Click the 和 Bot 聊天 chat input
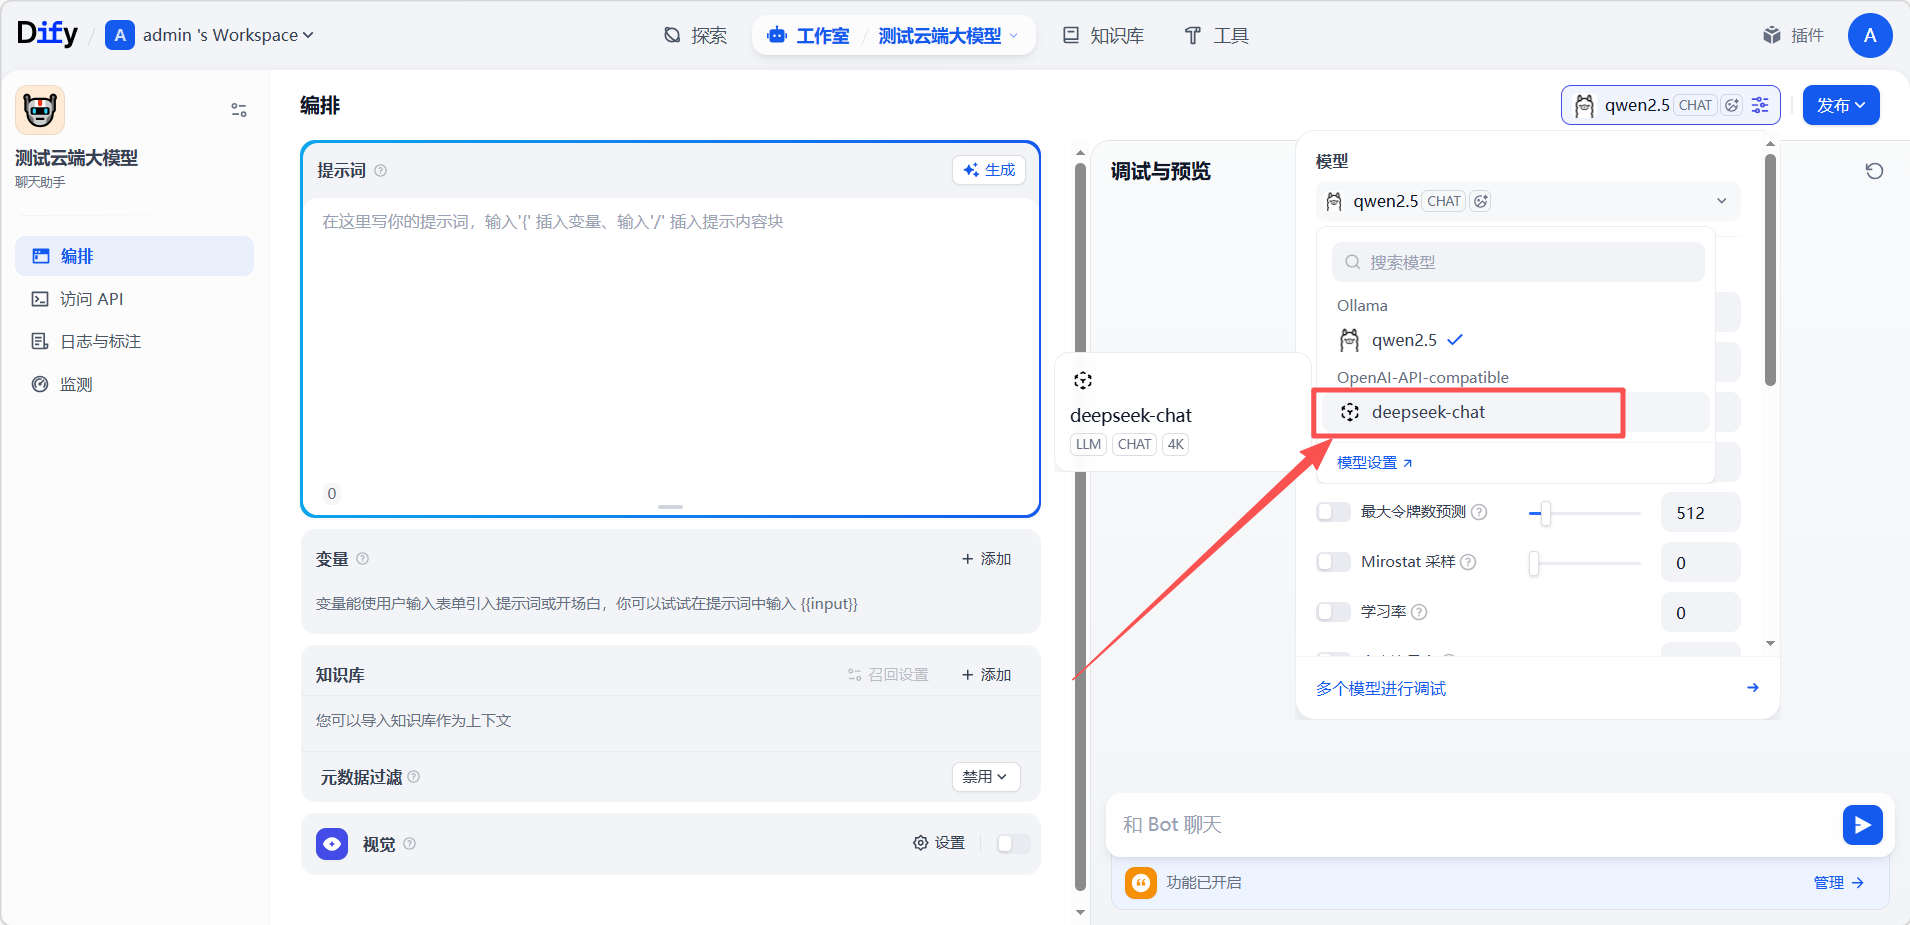 click(x=1475, y=825)
